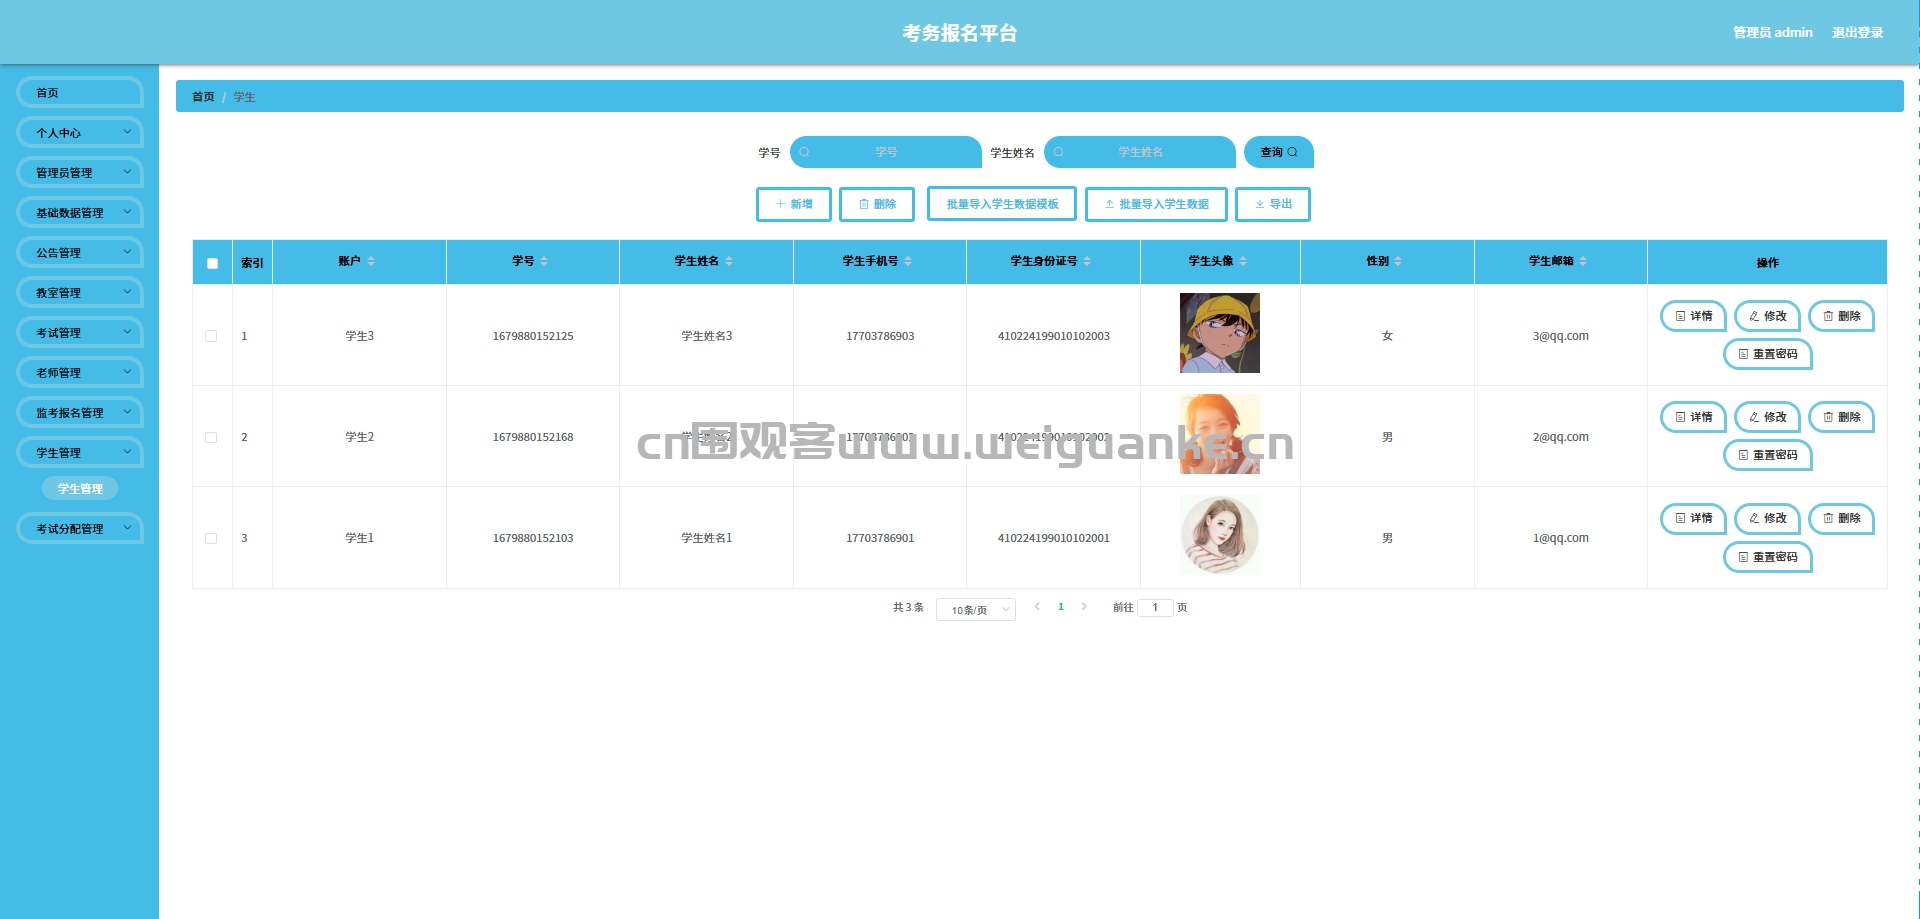Select the 学生管理 submenu item
Viewport: 1920px width, 919px height.
pyautogui.click(x=80, y=488)
